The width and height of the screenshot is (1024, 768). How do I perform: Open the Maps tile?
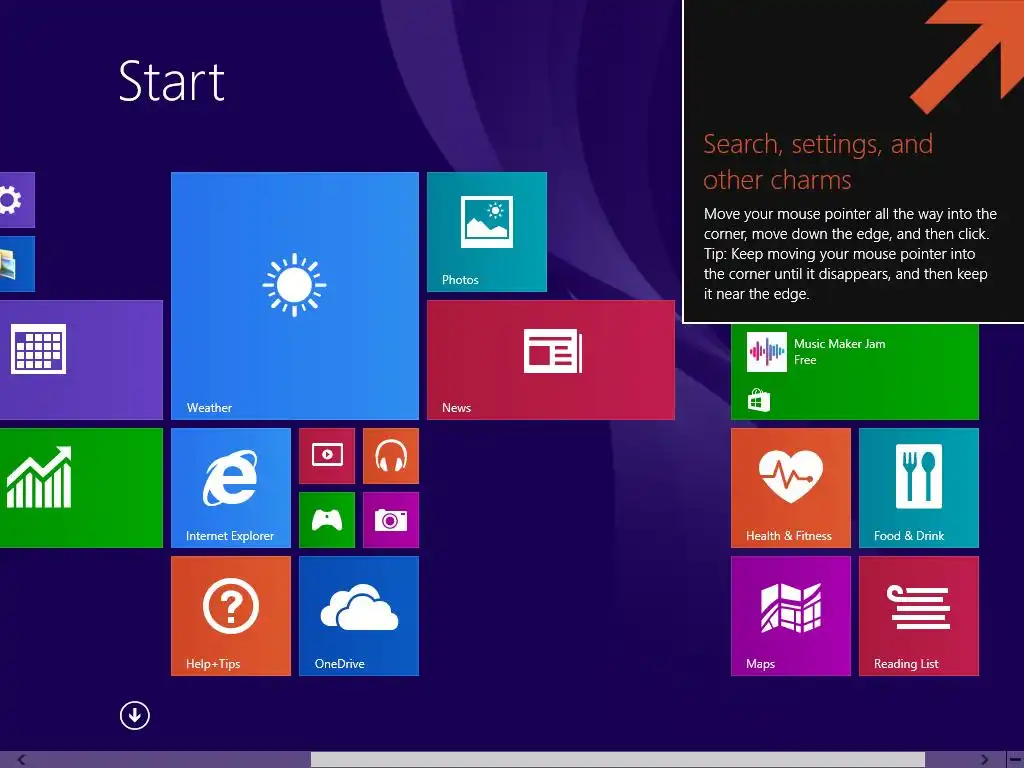[791, 616]
